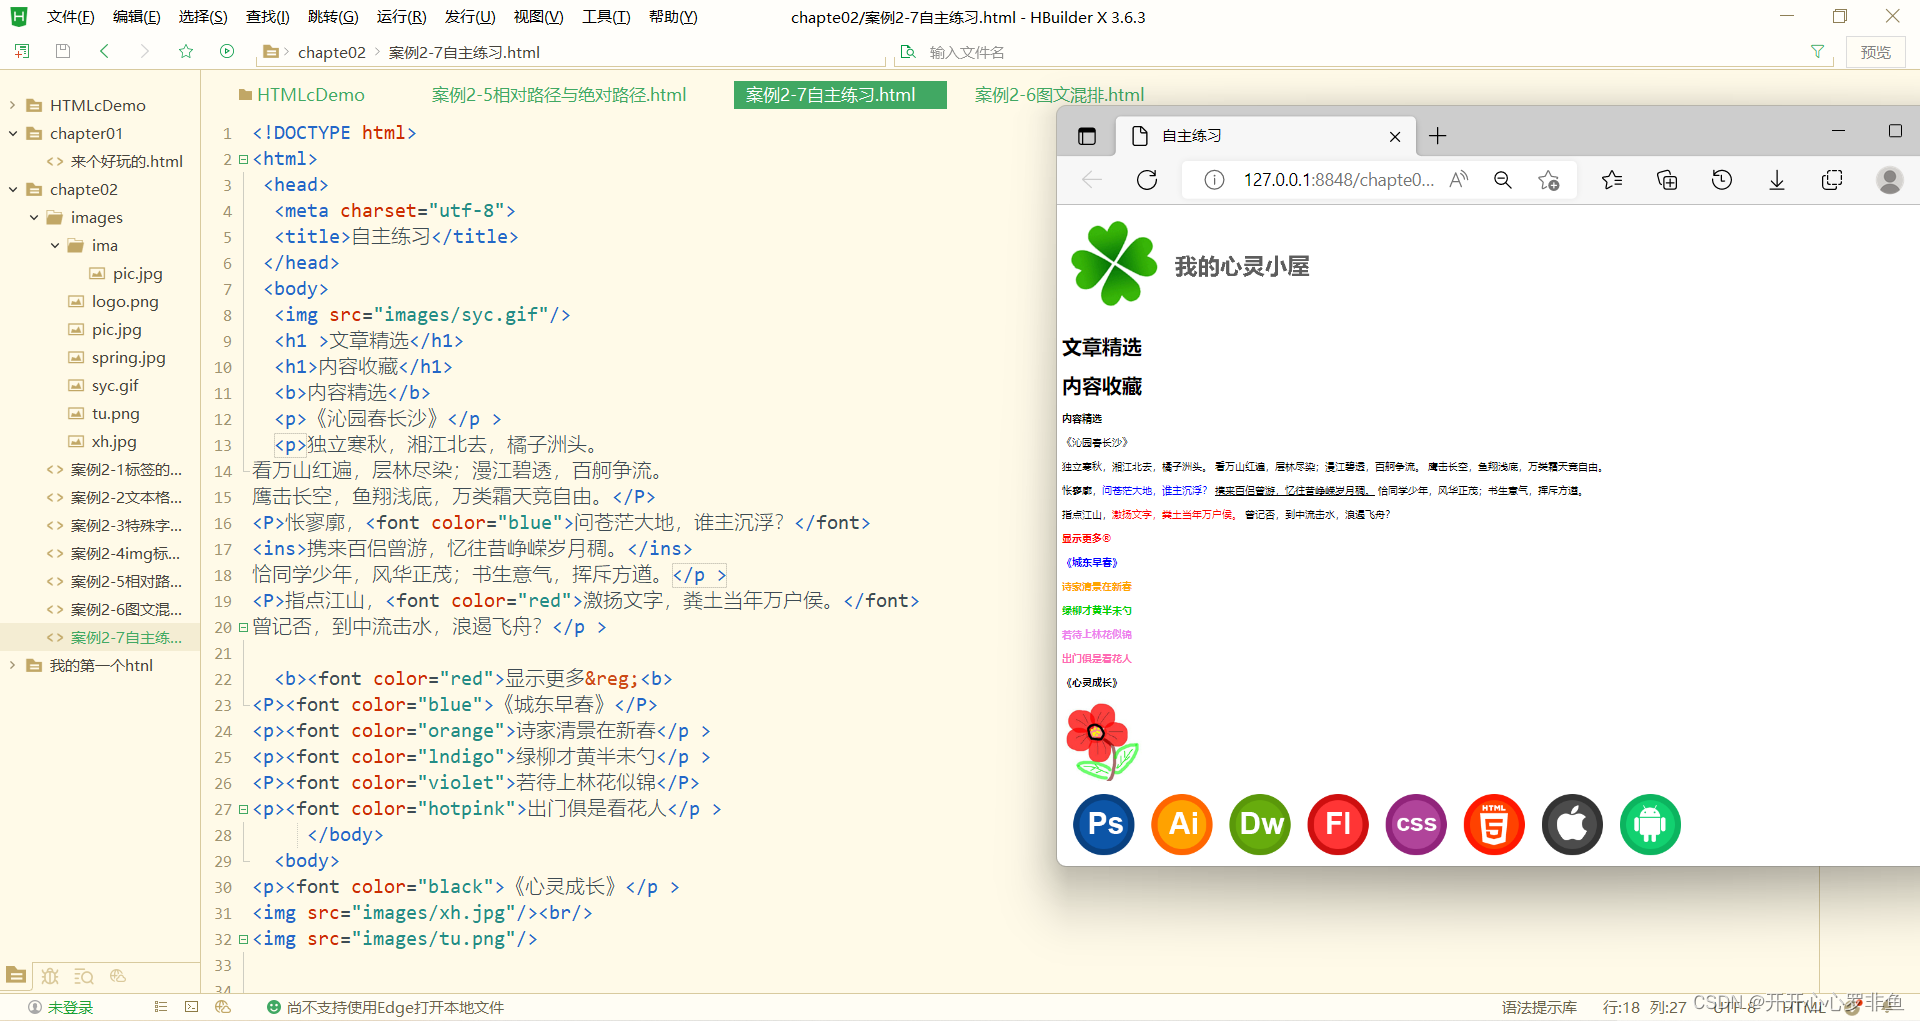Open Downloads icon in Edge toolbar

tap(1777, 180)
